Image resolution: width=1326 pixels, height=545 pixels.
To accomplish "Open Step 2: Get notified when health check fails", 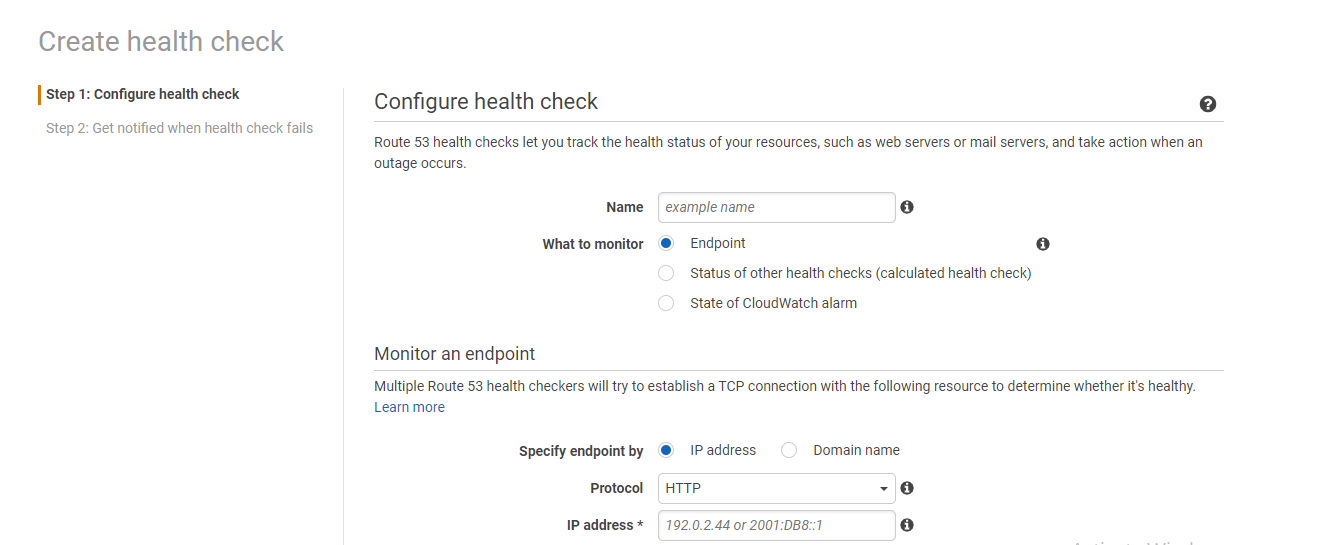I will pos(179,128).
